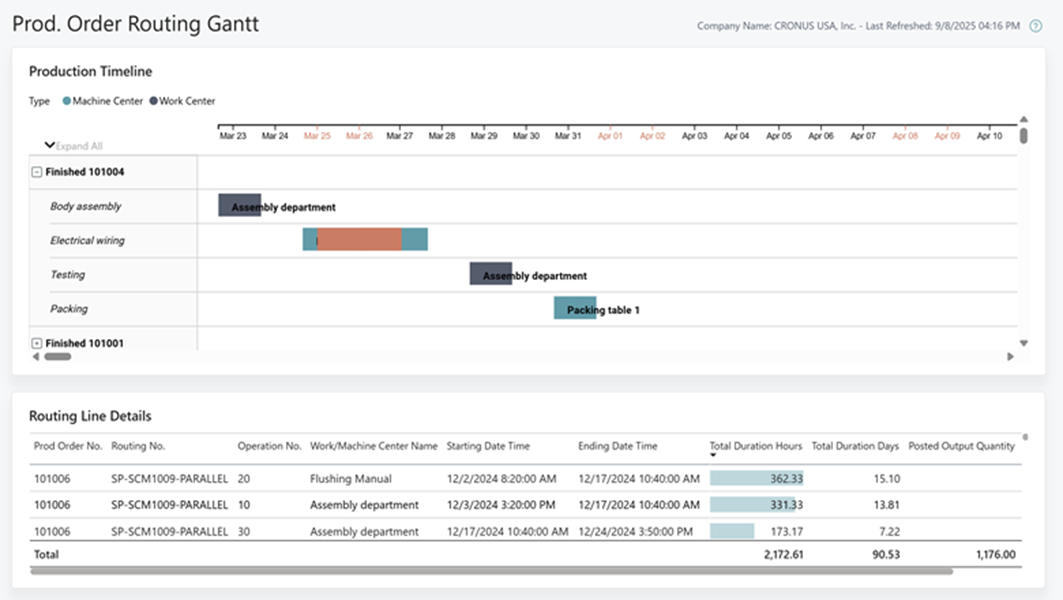Sort by Total Duration Hours column header
Screen dimensions: 1063x600
(756, 446)
